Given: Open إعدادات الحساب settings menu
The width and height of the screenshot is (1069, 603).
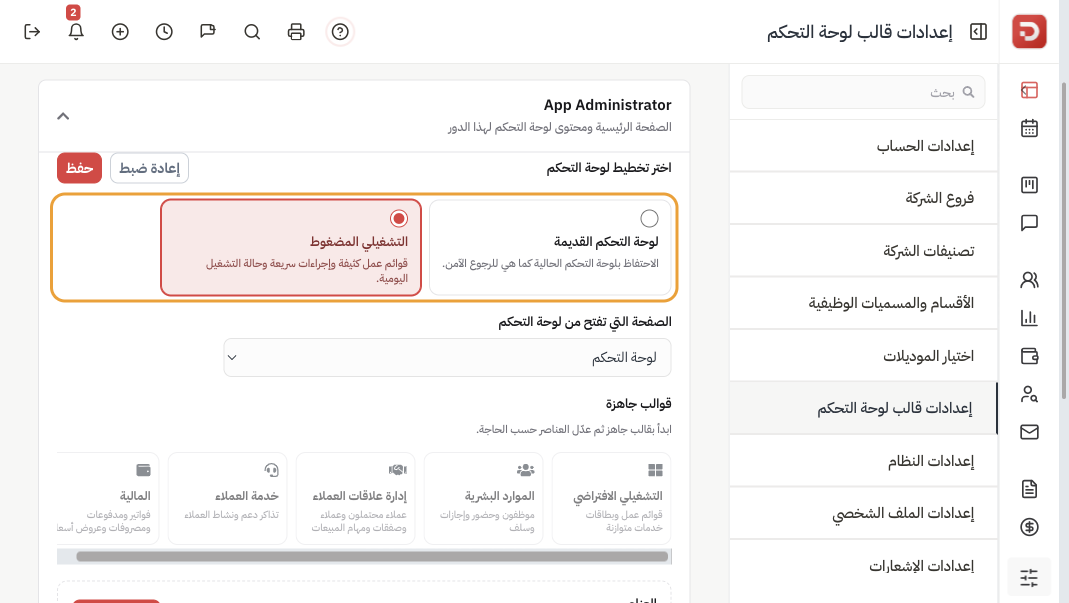Looking at the screenshot, I should click(x=863, y=146).
